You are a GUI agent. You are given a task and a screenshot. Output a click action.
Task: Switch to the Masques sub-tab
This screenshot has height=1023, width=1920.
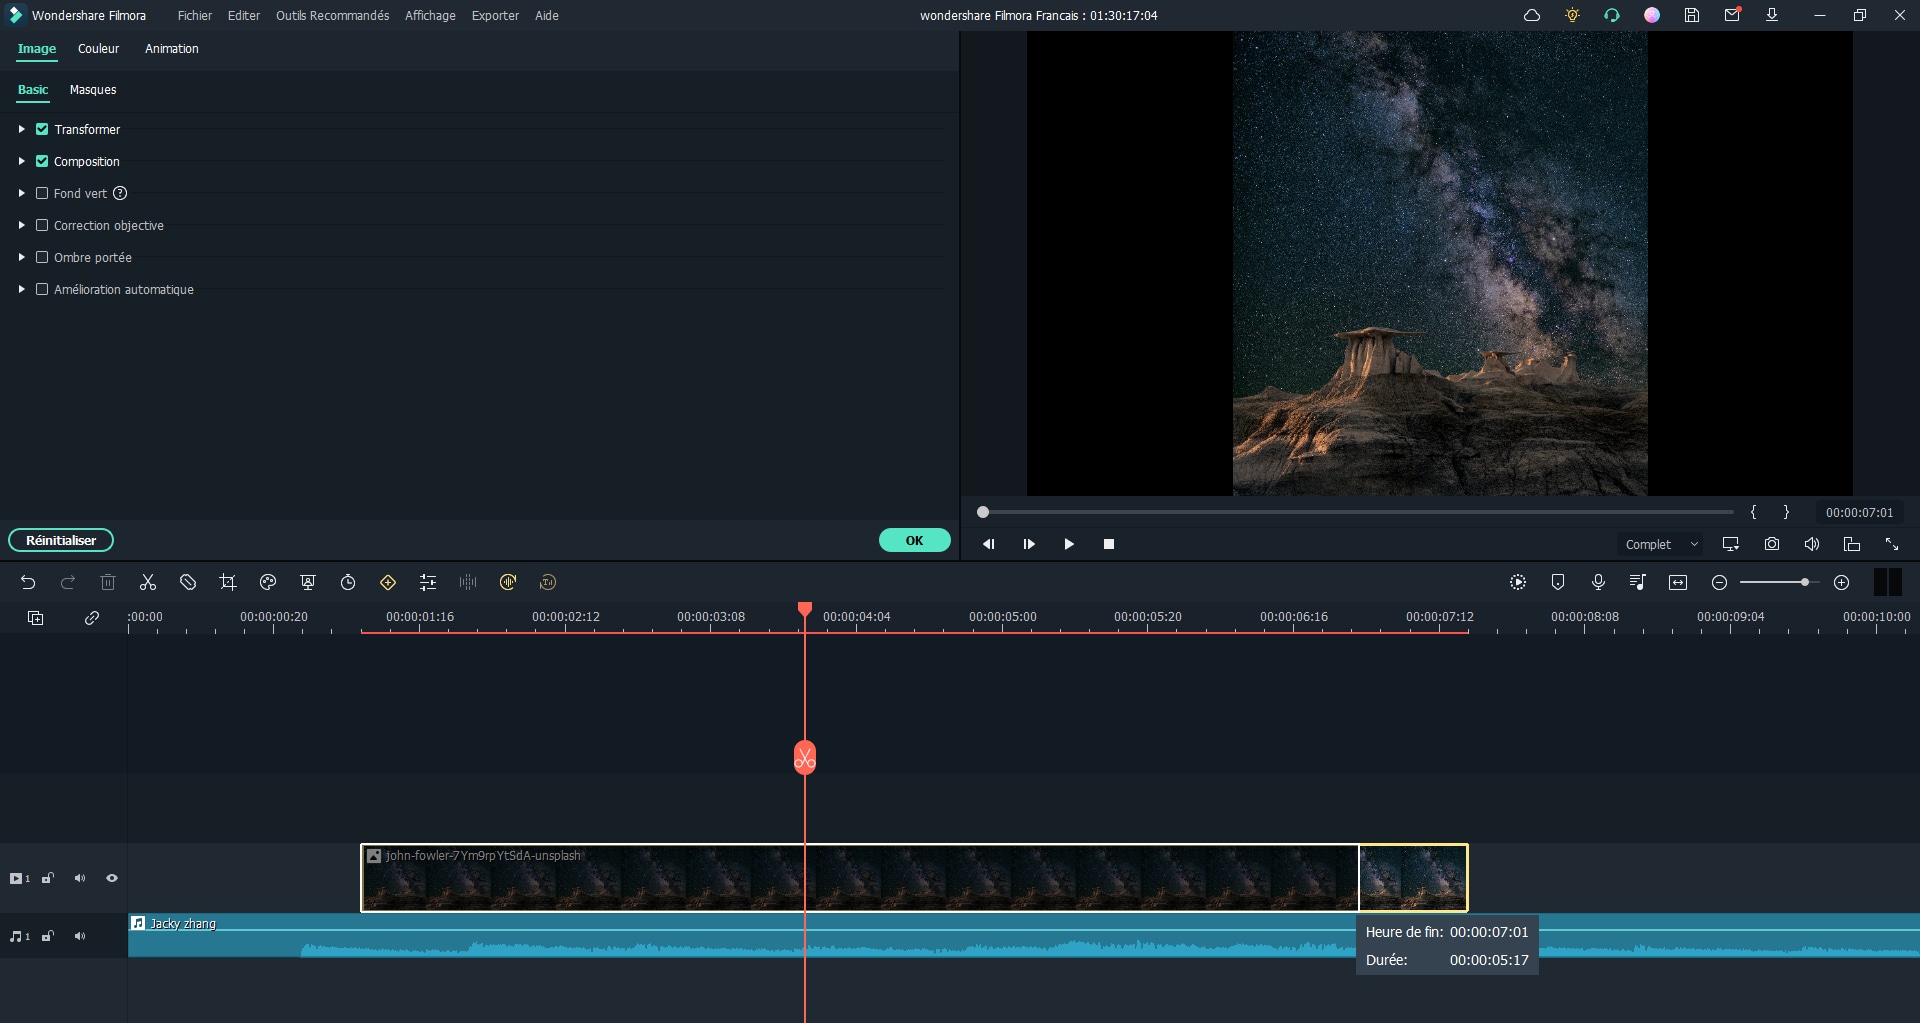click(93, 89)
